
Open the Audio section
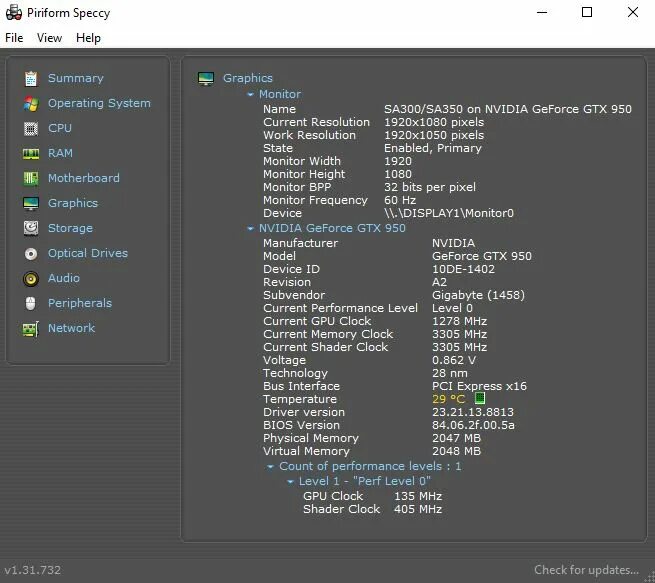tap(63, 278)
